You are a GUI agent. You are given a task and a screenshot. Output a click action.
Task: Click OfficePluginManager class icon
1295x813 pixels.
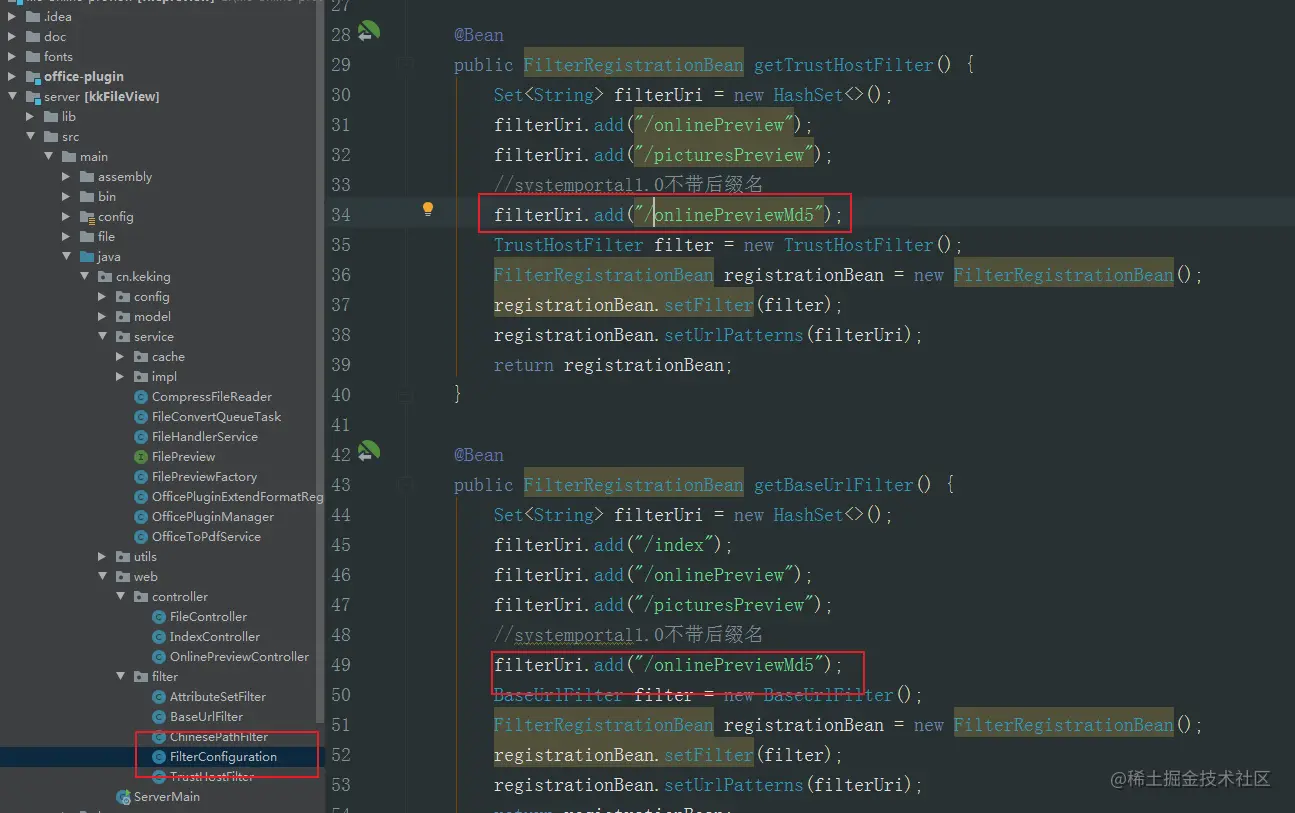tap(141, 517)
